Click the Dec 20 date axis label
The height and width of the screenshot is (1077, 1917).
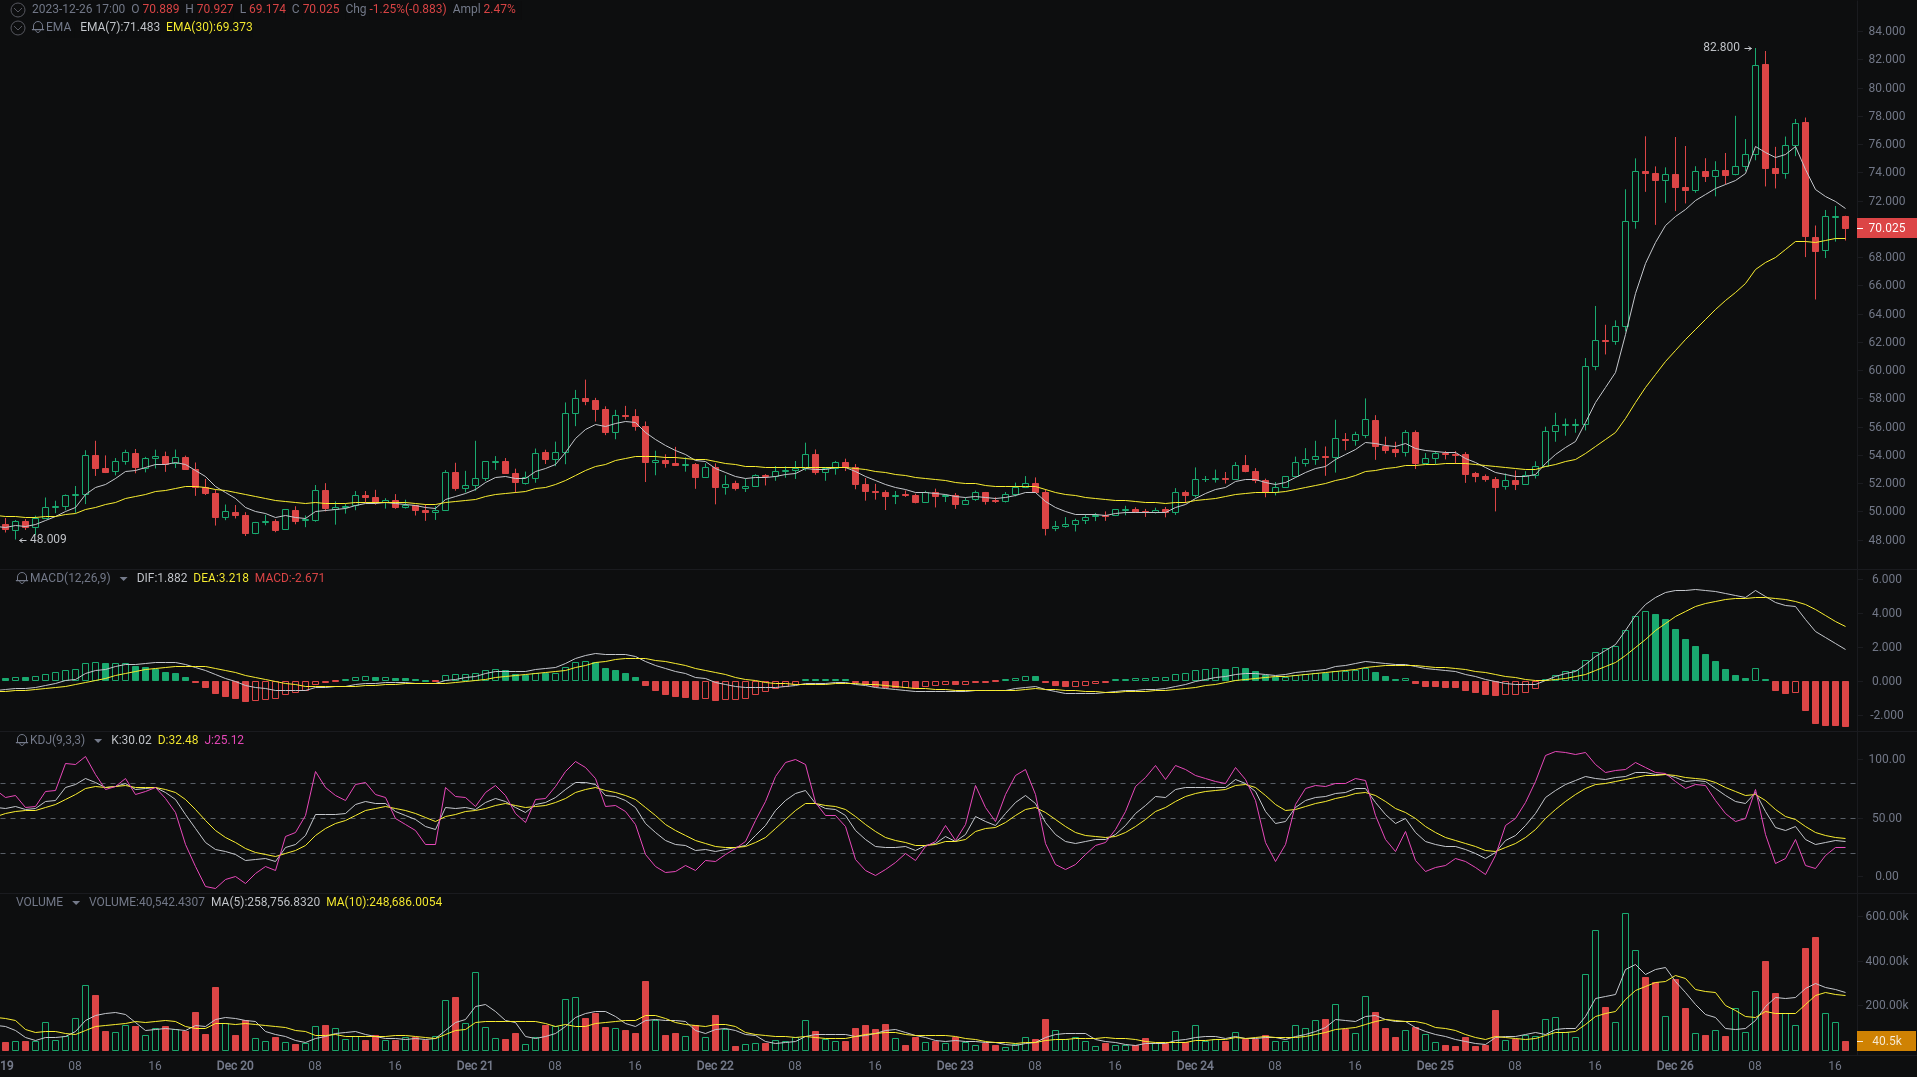click(235, 1066)
